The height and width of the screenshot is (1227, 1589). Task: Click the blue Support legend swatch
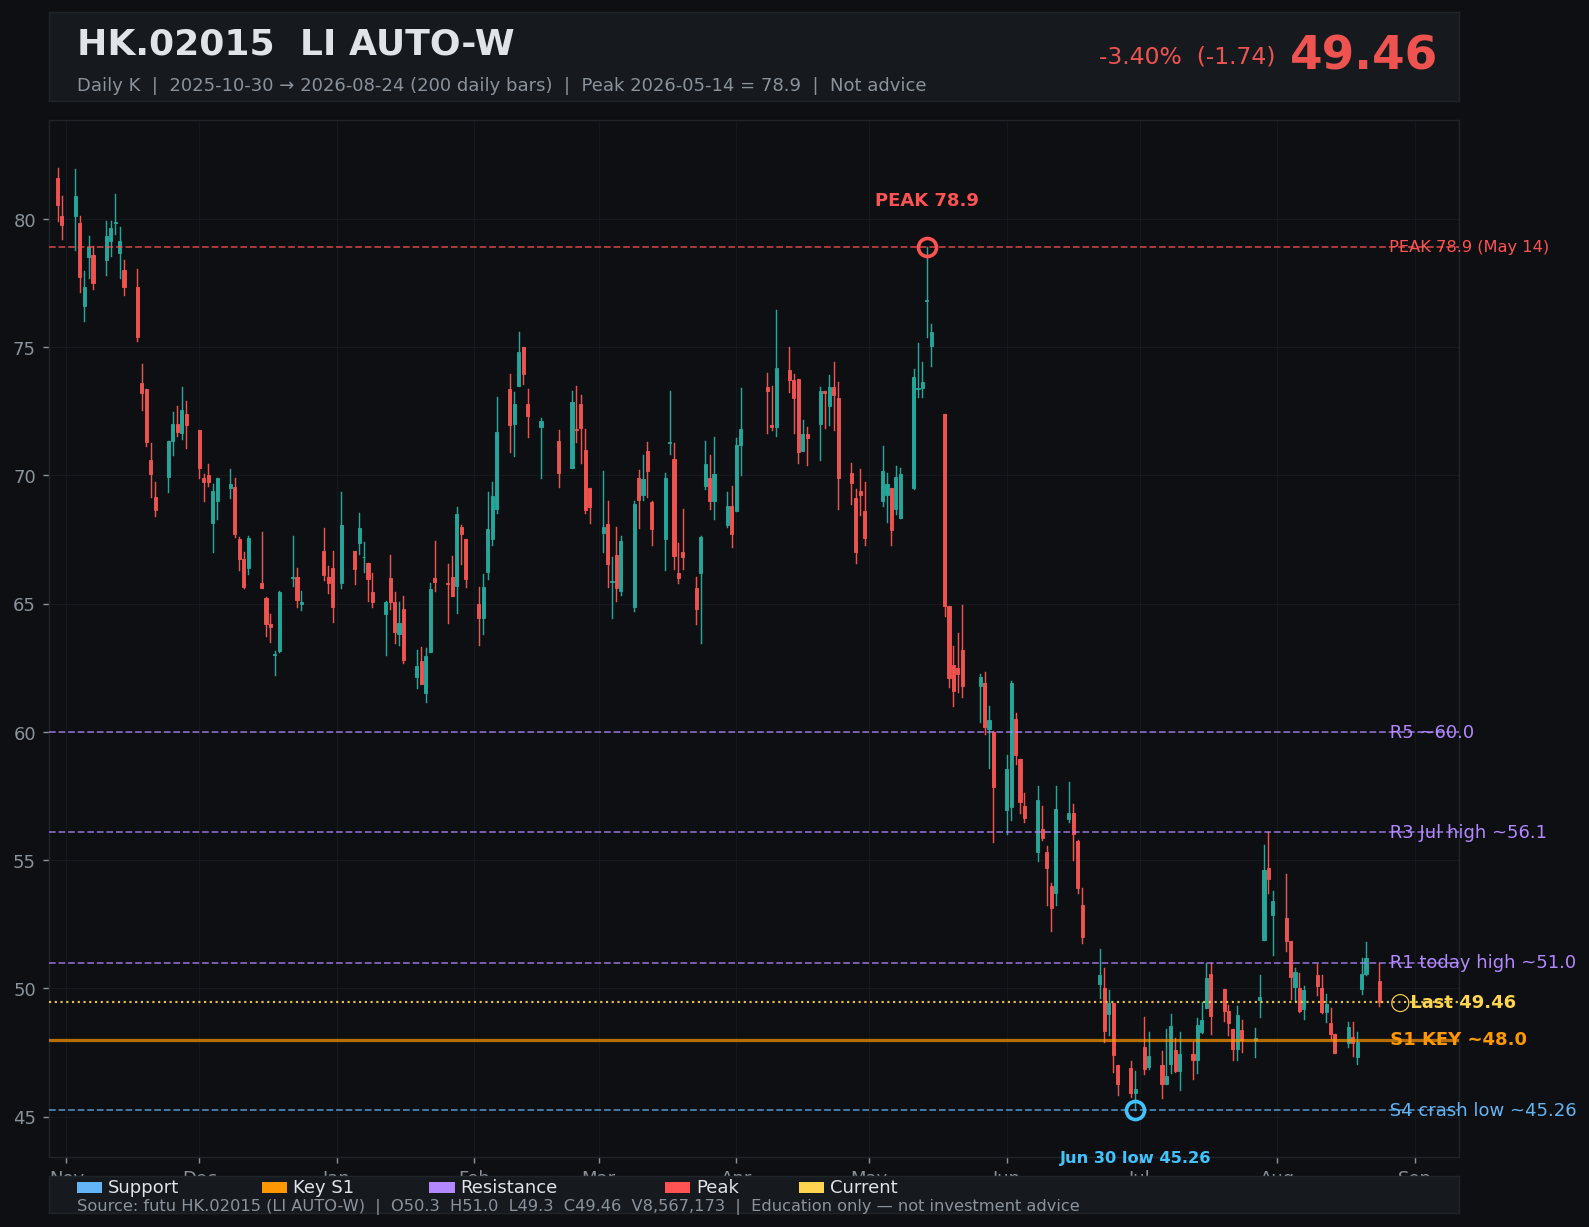click(89, 1187)
